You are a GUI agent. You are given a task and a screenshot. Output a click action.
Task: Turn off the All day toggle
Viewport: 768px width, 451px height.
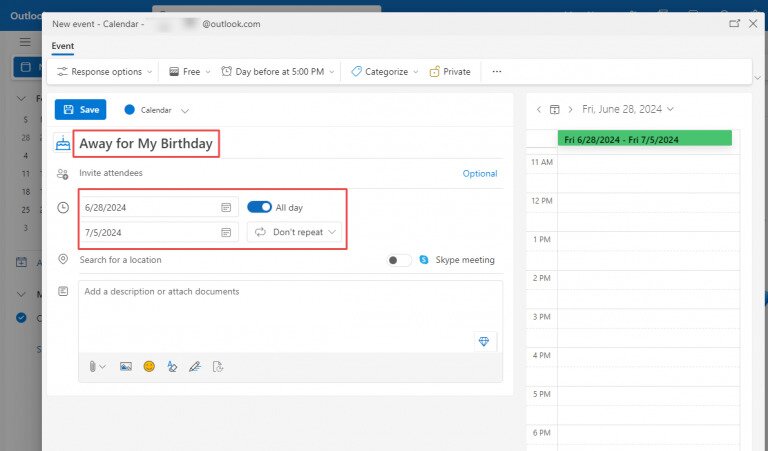click(x=259, y=207)
